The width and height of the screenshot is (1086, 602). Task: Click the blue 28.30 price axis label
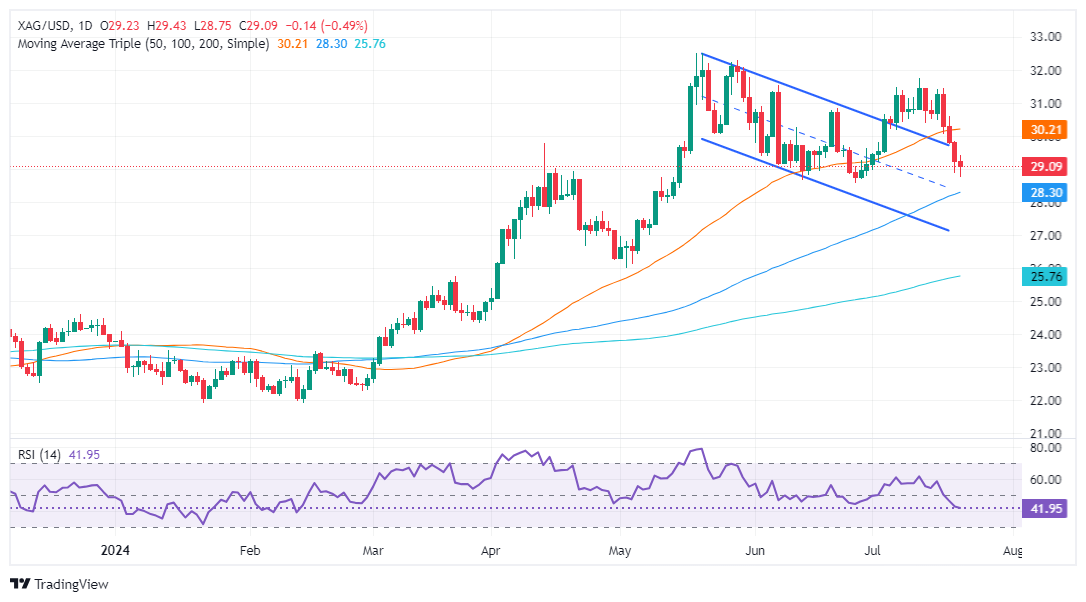click(1048, 192)
